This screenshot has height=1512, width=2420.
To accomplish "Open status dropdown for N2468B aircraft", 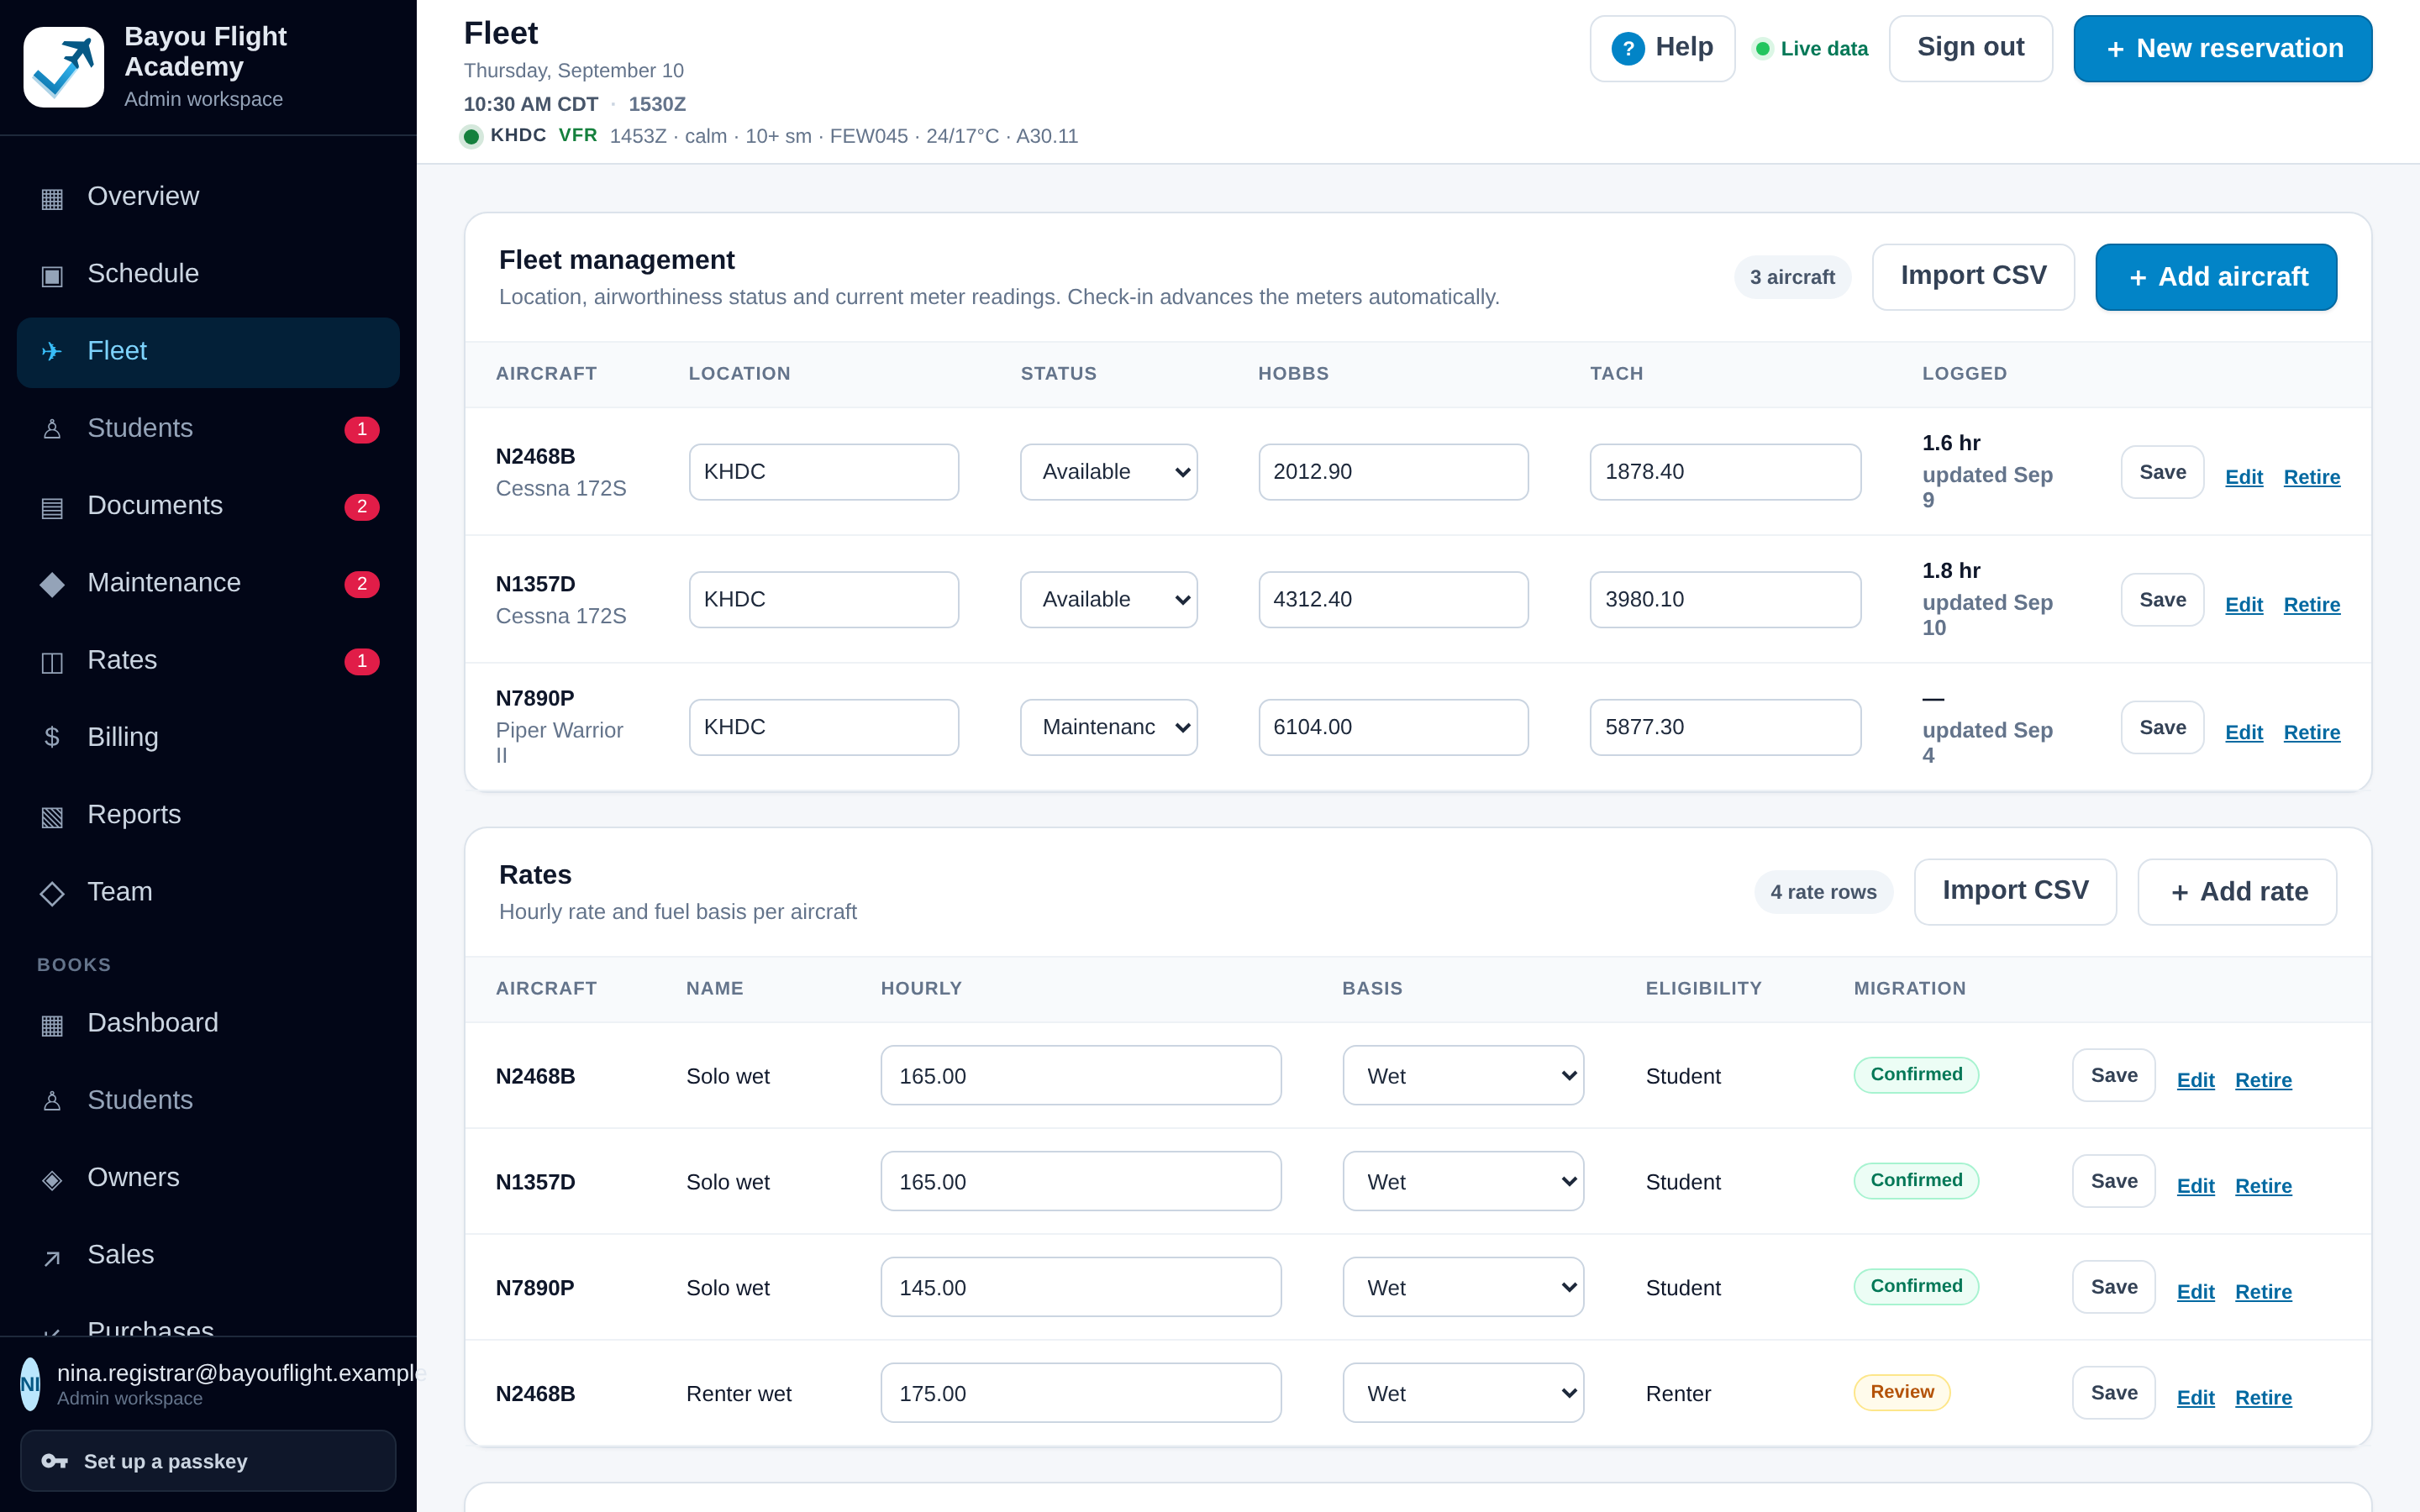I will [x=1108, y=472].
